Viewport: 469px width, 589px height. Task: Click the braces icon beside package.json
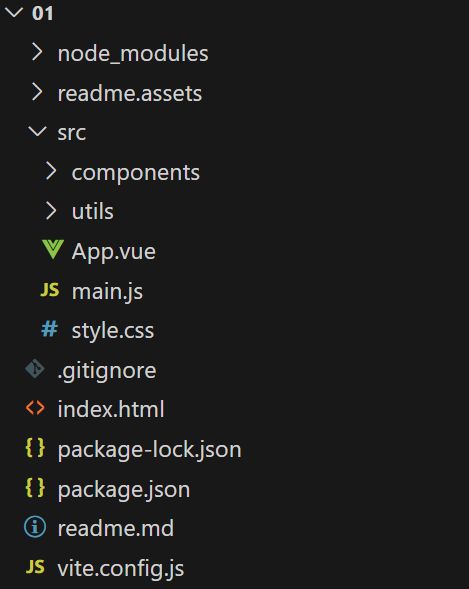click(35, 488)
